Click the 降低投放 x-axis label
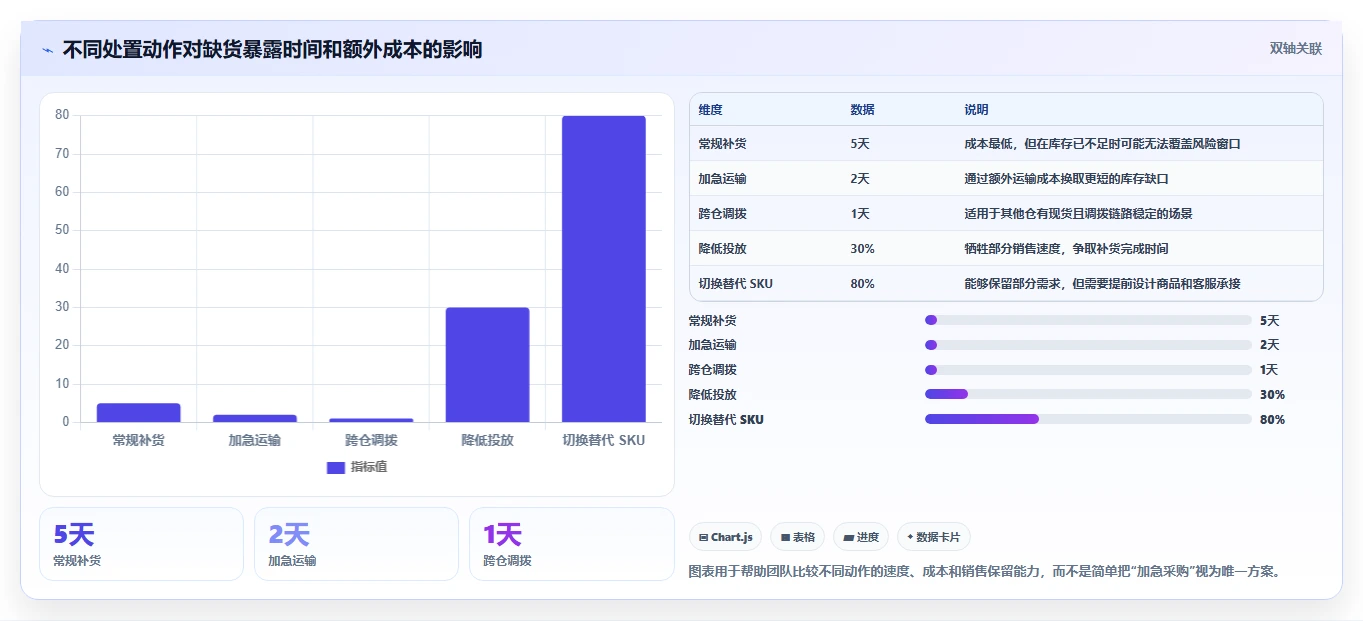1363x621 pixels. tap(487, 440)
